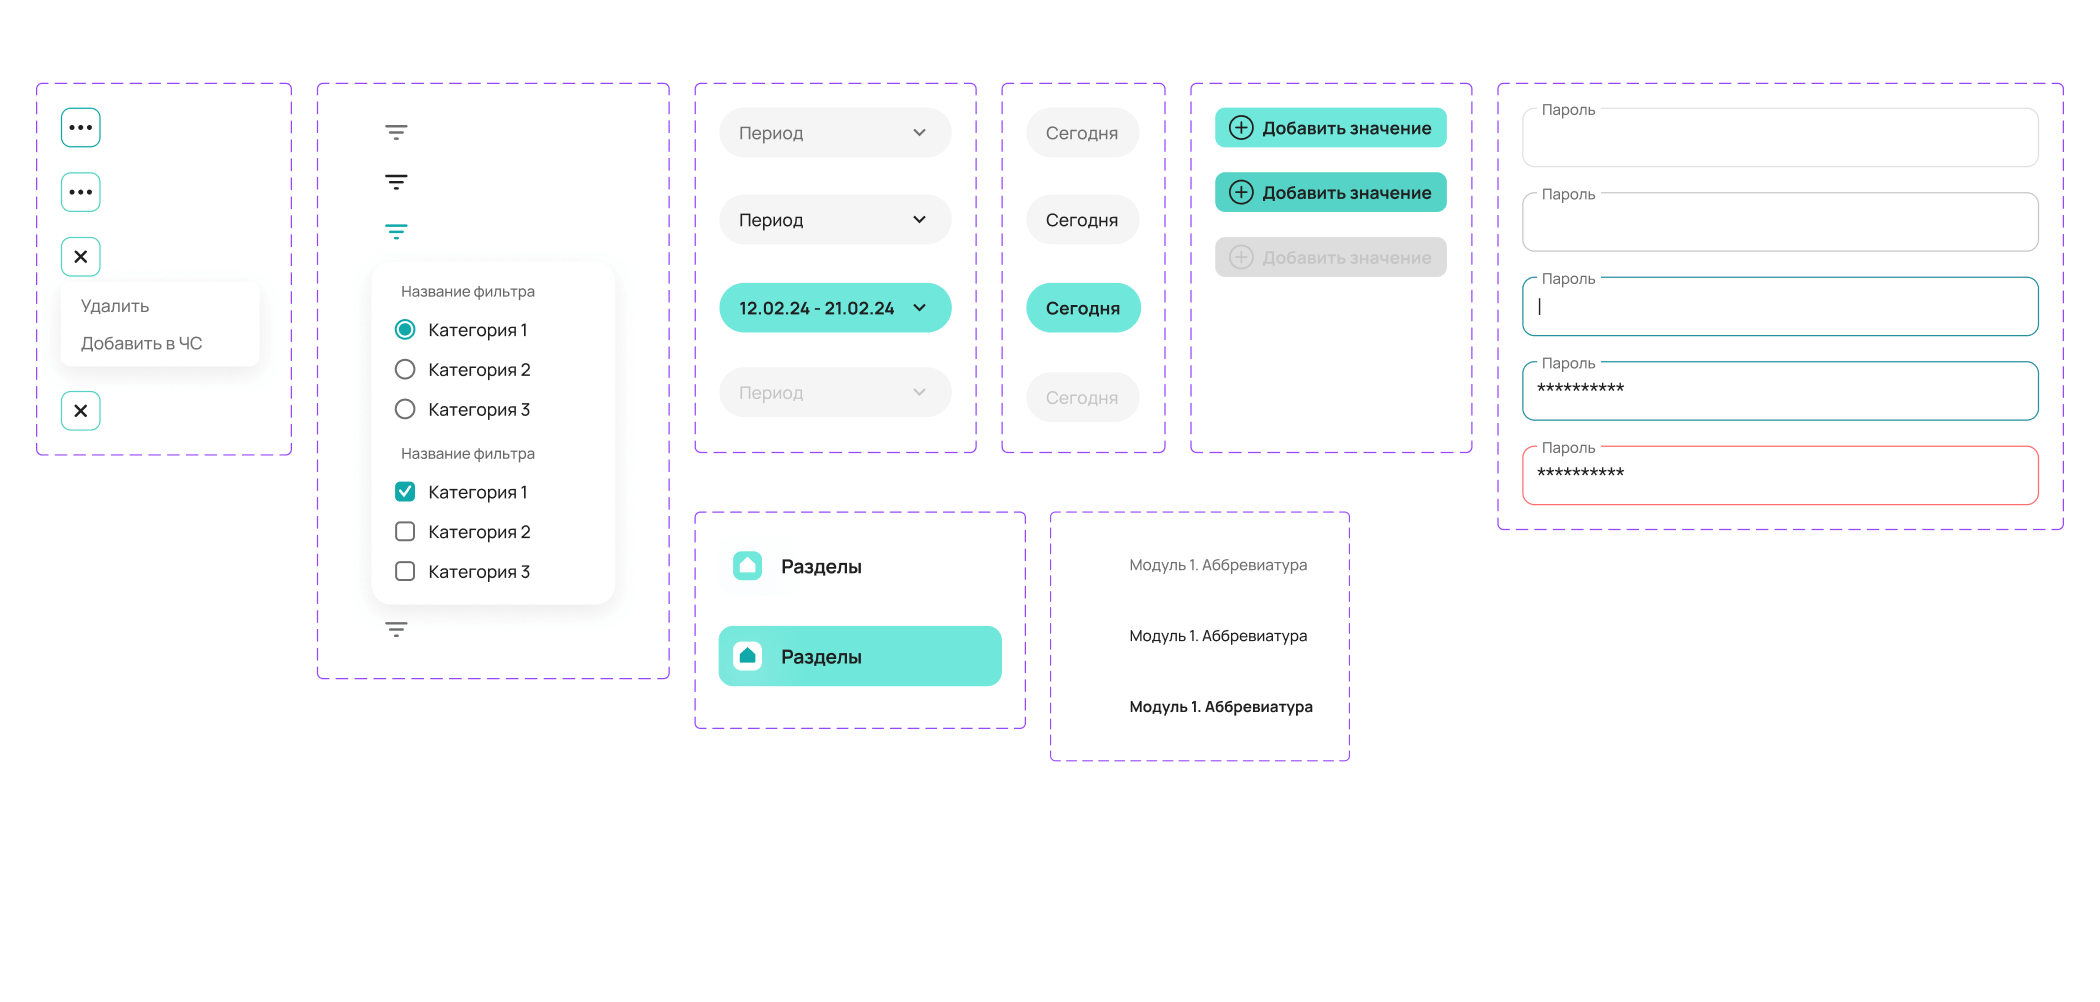This screenshot has height=1002, width=2100.
Task: Select the Категория 1 radio button
Action: click(x=405, y=330)
